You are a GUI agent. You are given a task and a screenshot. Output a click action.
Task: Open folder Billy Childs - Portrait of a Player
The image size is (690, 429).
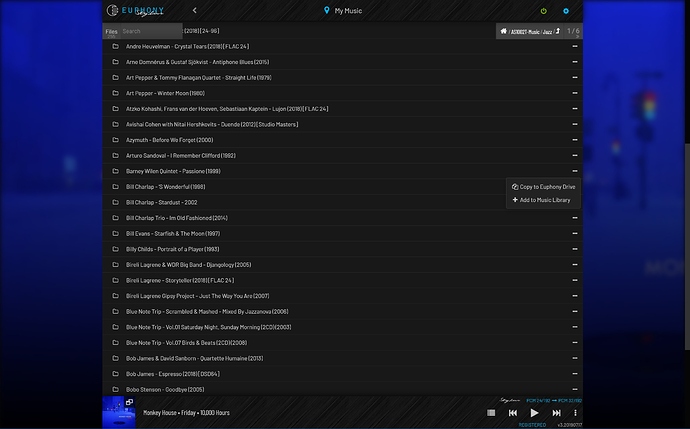(172, 249)
